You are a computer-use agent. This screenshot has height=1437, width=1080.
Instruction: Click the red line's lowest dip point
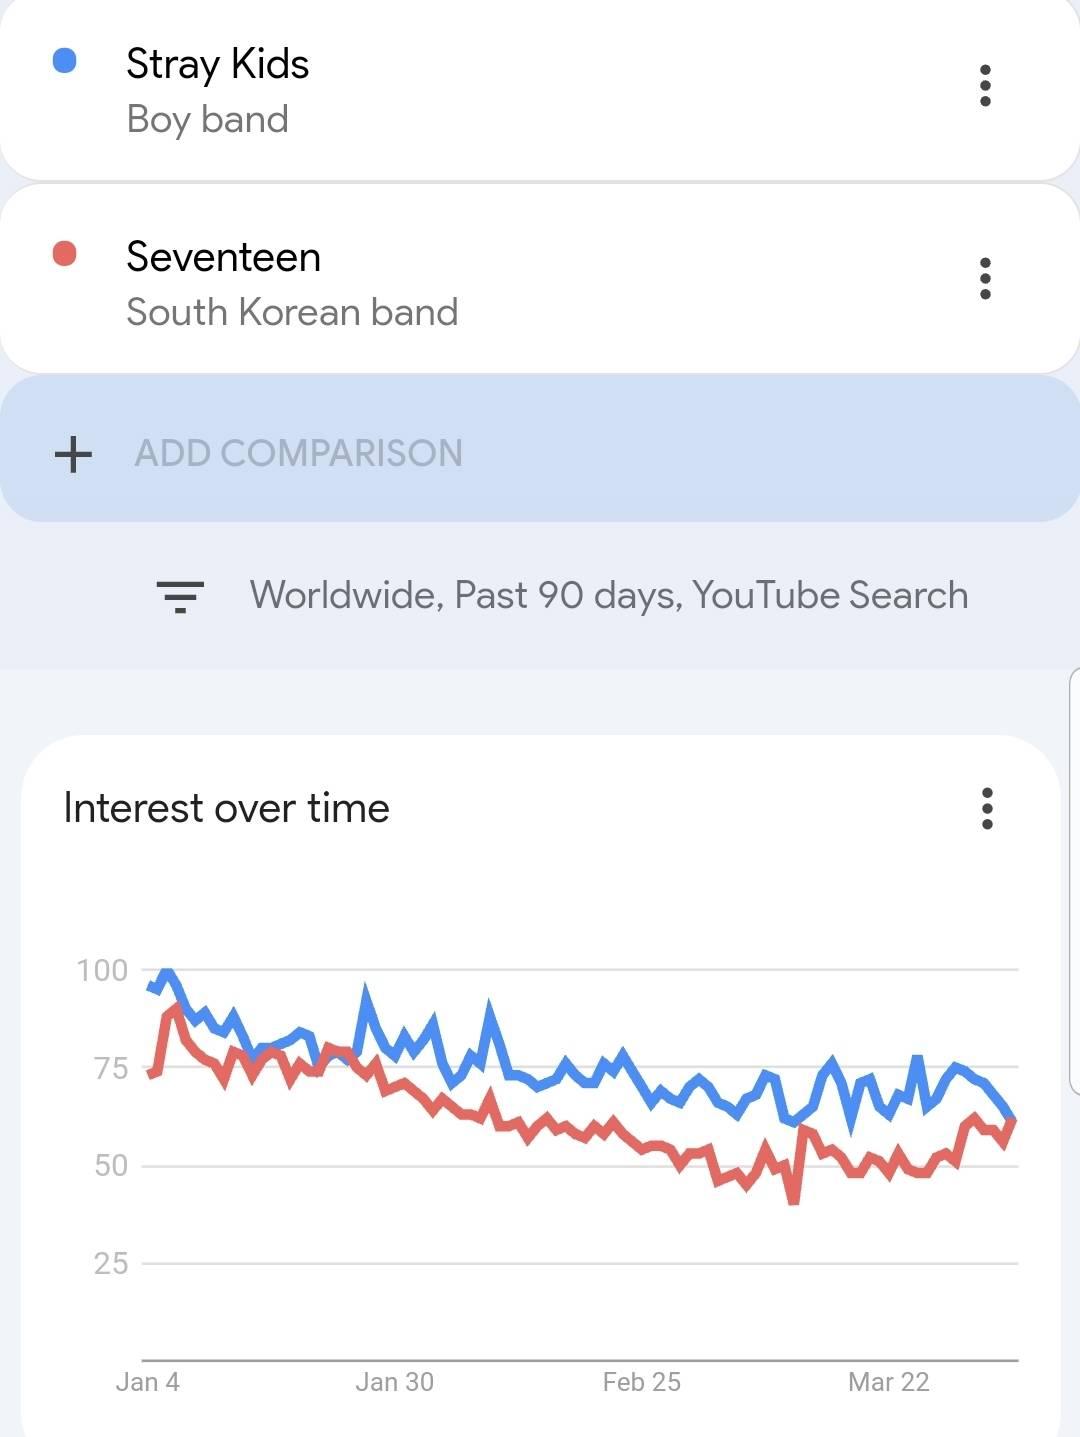click(793, 1198)
